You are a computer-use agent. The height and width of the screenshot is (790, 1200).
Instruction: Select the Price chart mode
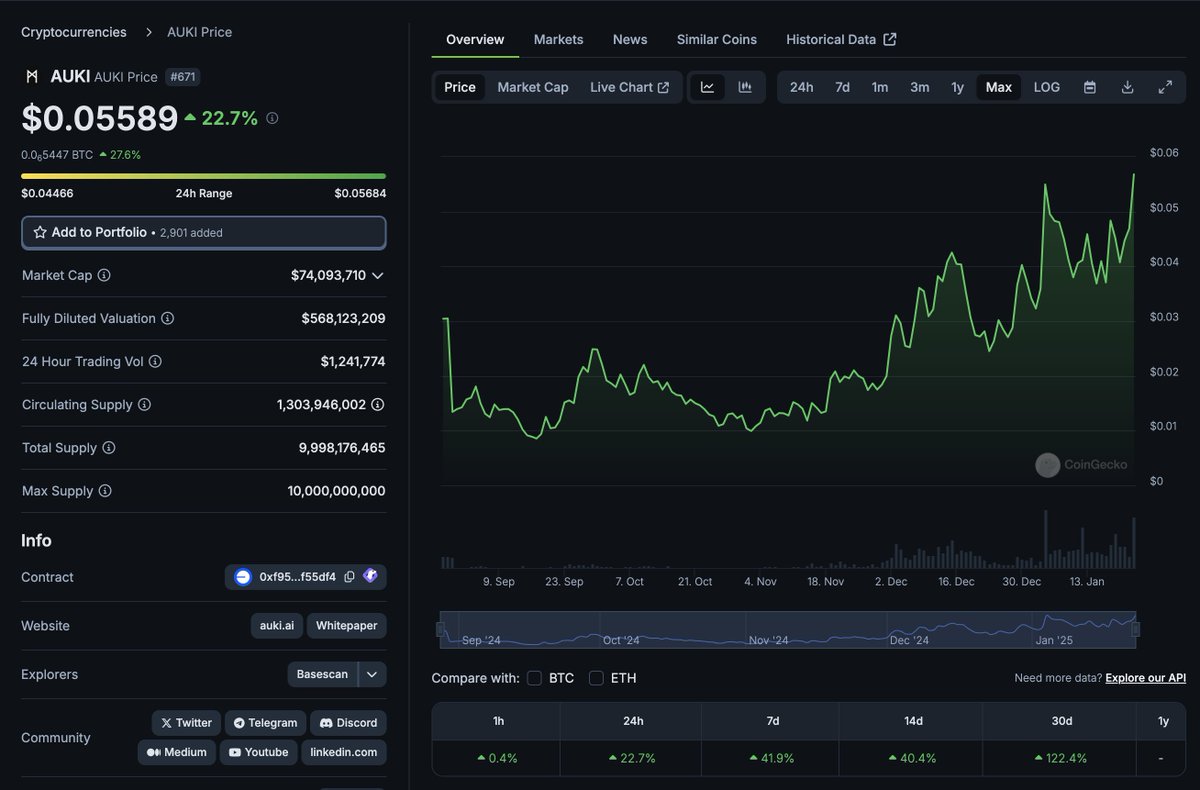pos(460,87)
